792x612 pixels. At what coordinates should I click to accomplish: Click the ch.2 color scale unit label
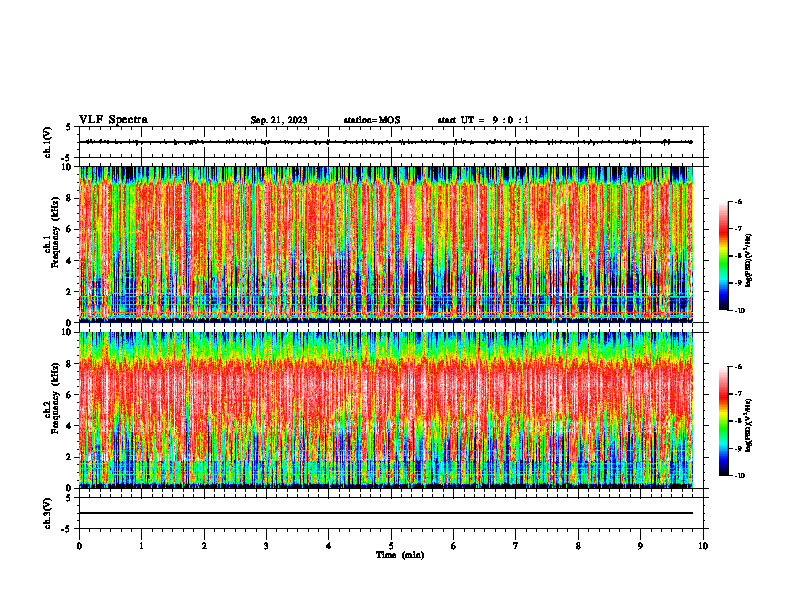point(749,425)
